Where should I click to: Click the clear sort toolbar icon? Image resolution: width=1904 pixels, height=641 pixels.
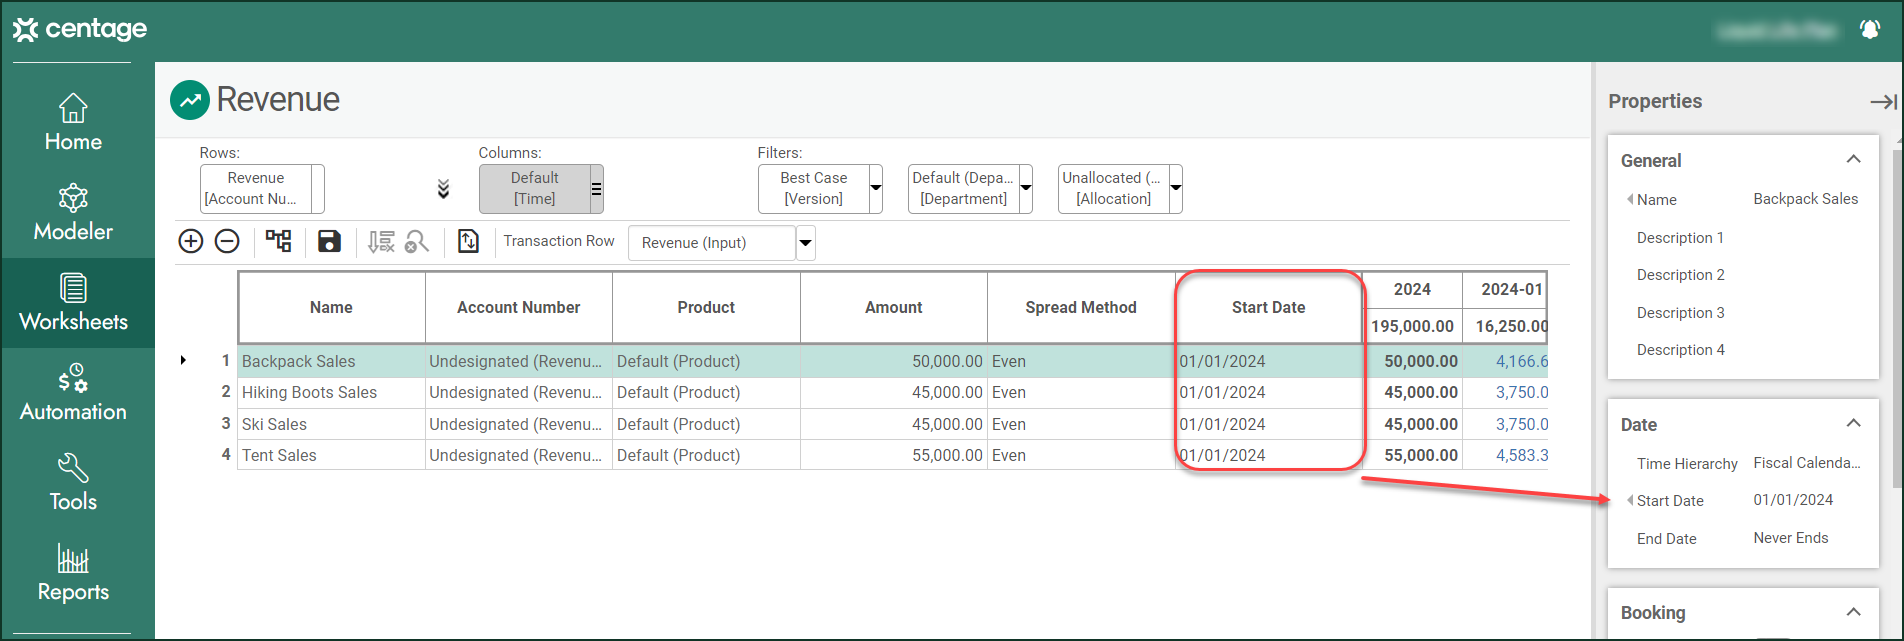[381, 241]
